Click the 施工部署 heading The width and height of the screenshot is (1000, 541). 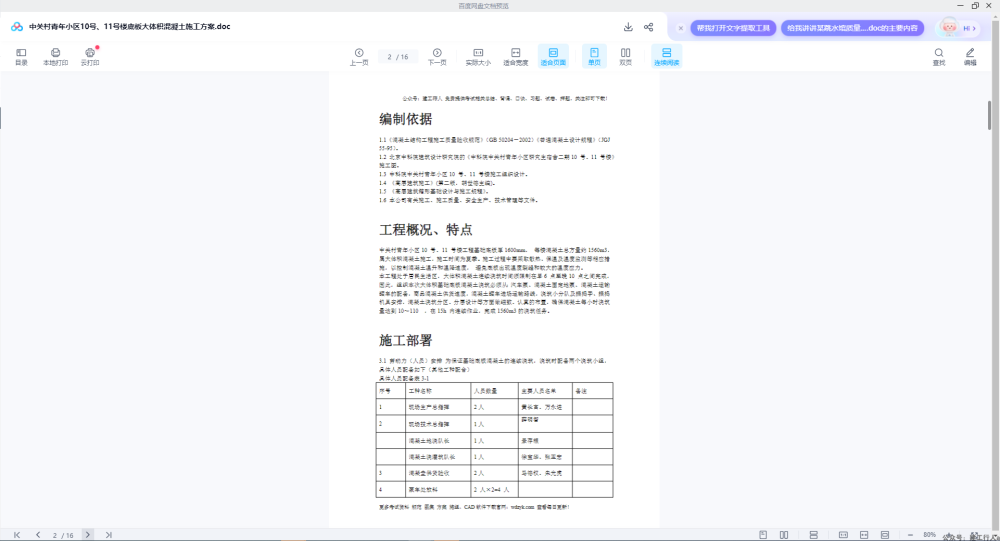pos(406,340)
